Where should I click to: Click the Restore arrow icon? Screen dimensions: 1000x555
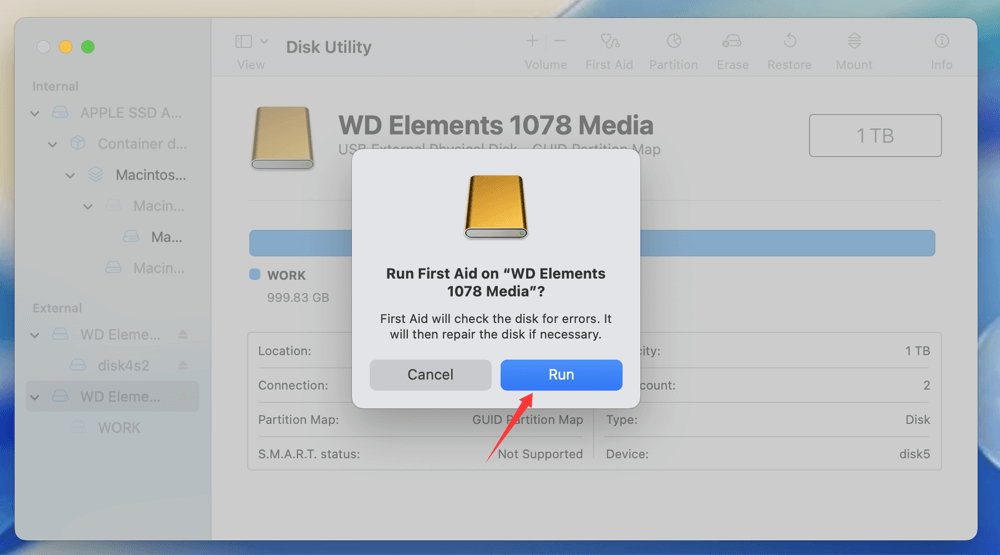[790, 41]
